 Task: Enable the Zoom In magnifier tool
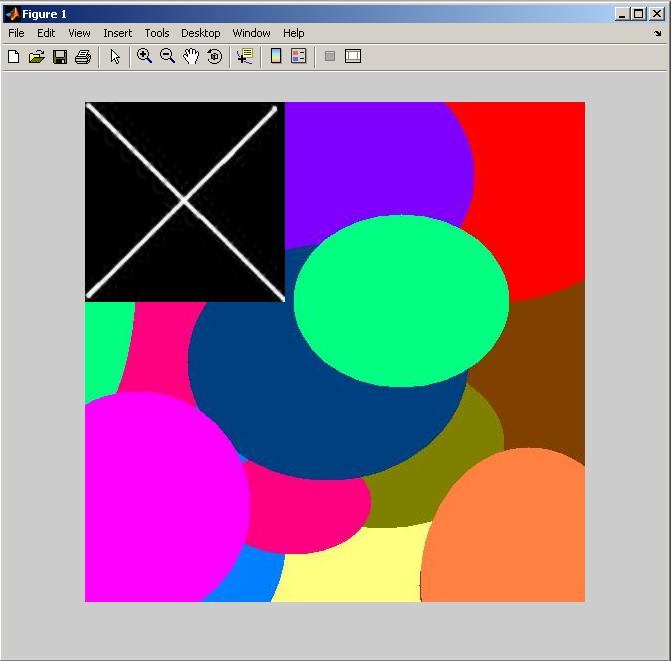[145, 57]
